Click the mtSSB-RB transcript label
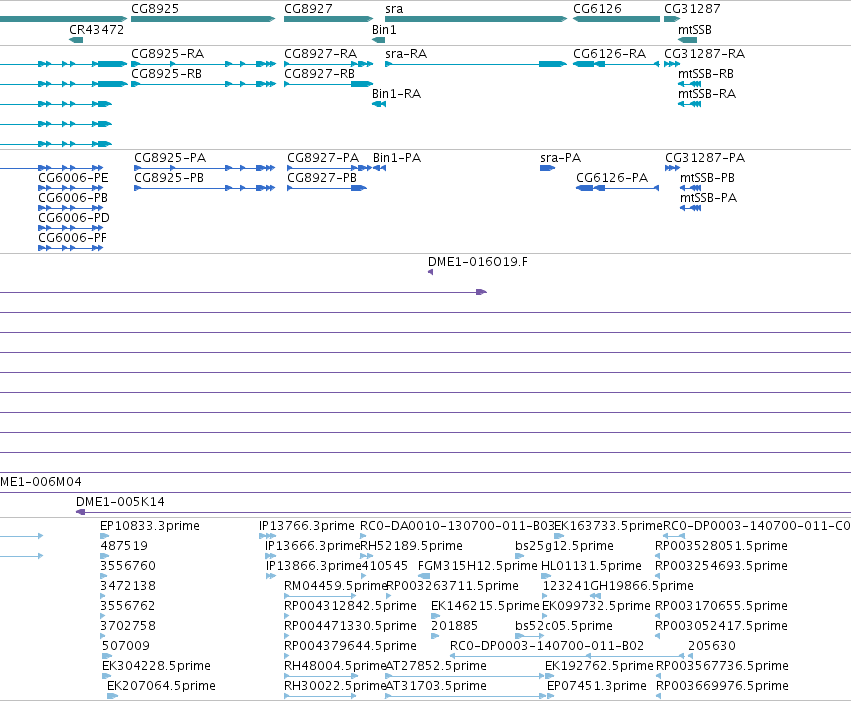This screenshot has width=851, height=701. [706, 74]
